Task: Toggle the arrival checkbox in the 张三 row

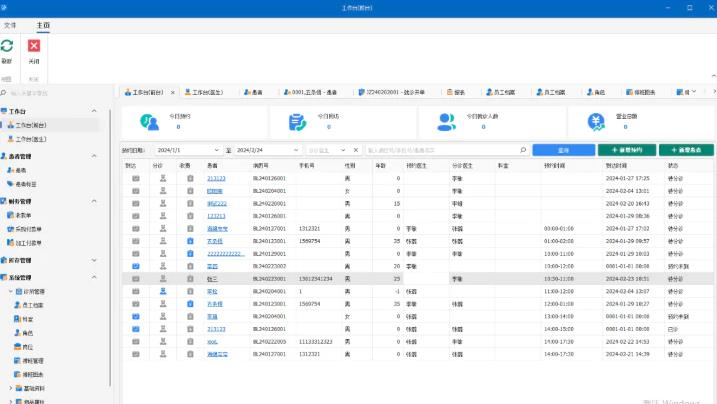Action: coord(133,279)
